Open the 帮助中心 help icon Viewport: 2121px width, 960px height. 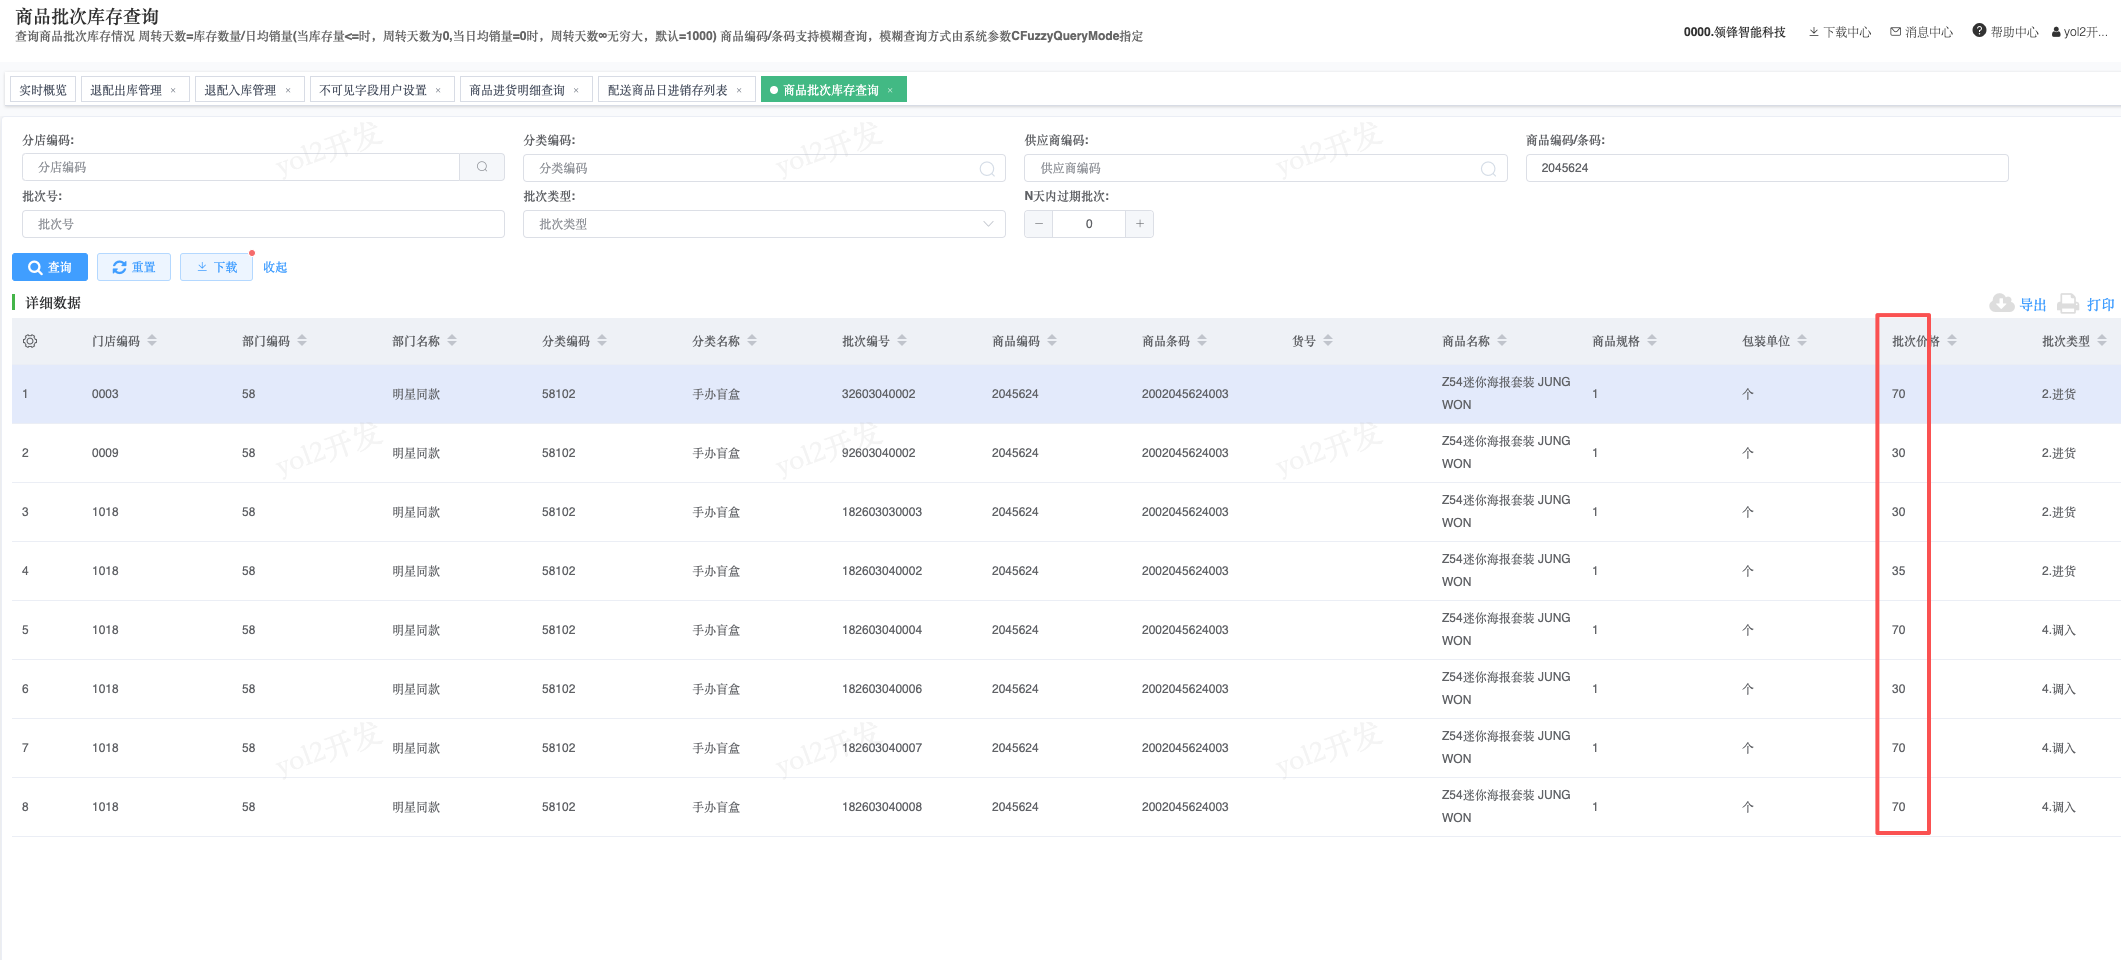point(1979,31)
